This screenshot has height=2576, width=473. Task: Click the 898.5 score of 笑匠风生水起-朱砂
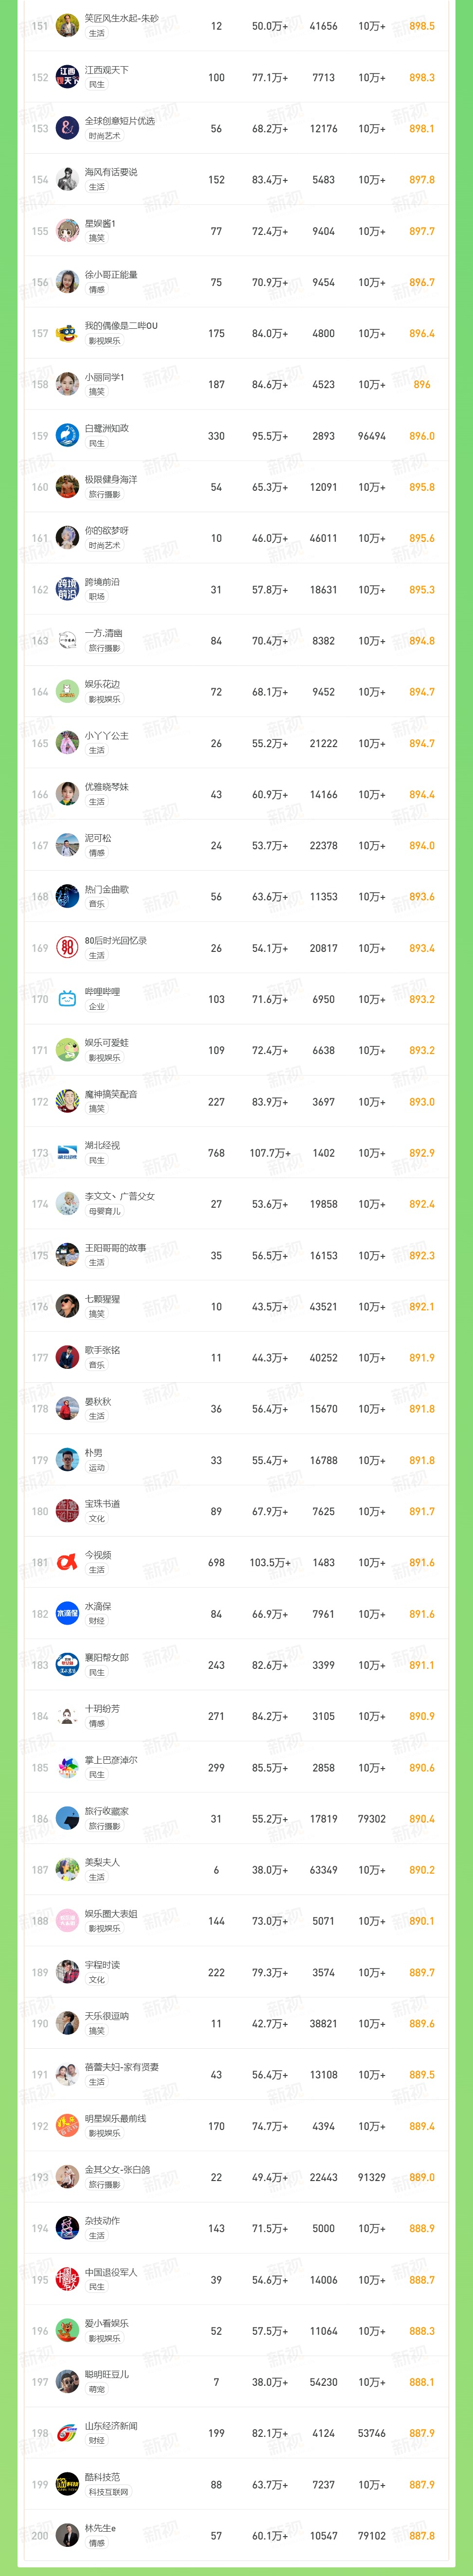[422, 26]
